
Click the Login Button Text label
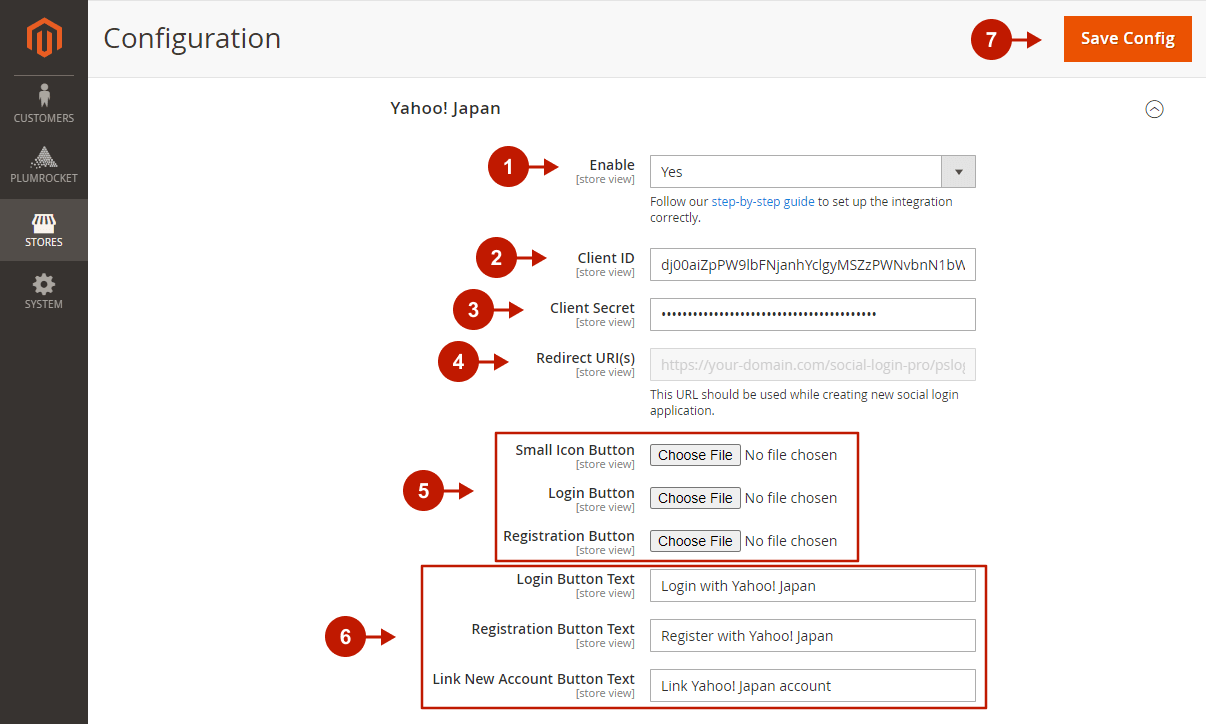pyautogui.click(x=576, y=579)
